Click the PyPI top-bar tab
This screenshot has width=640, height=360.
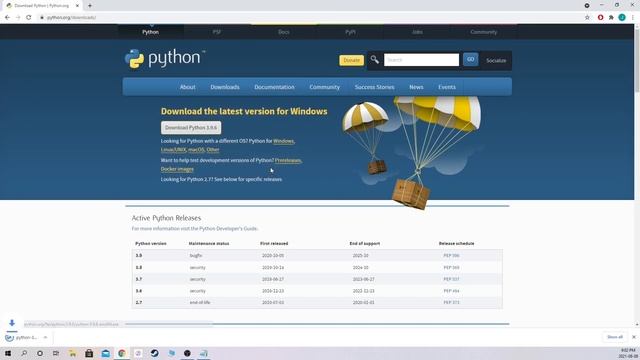350,32
